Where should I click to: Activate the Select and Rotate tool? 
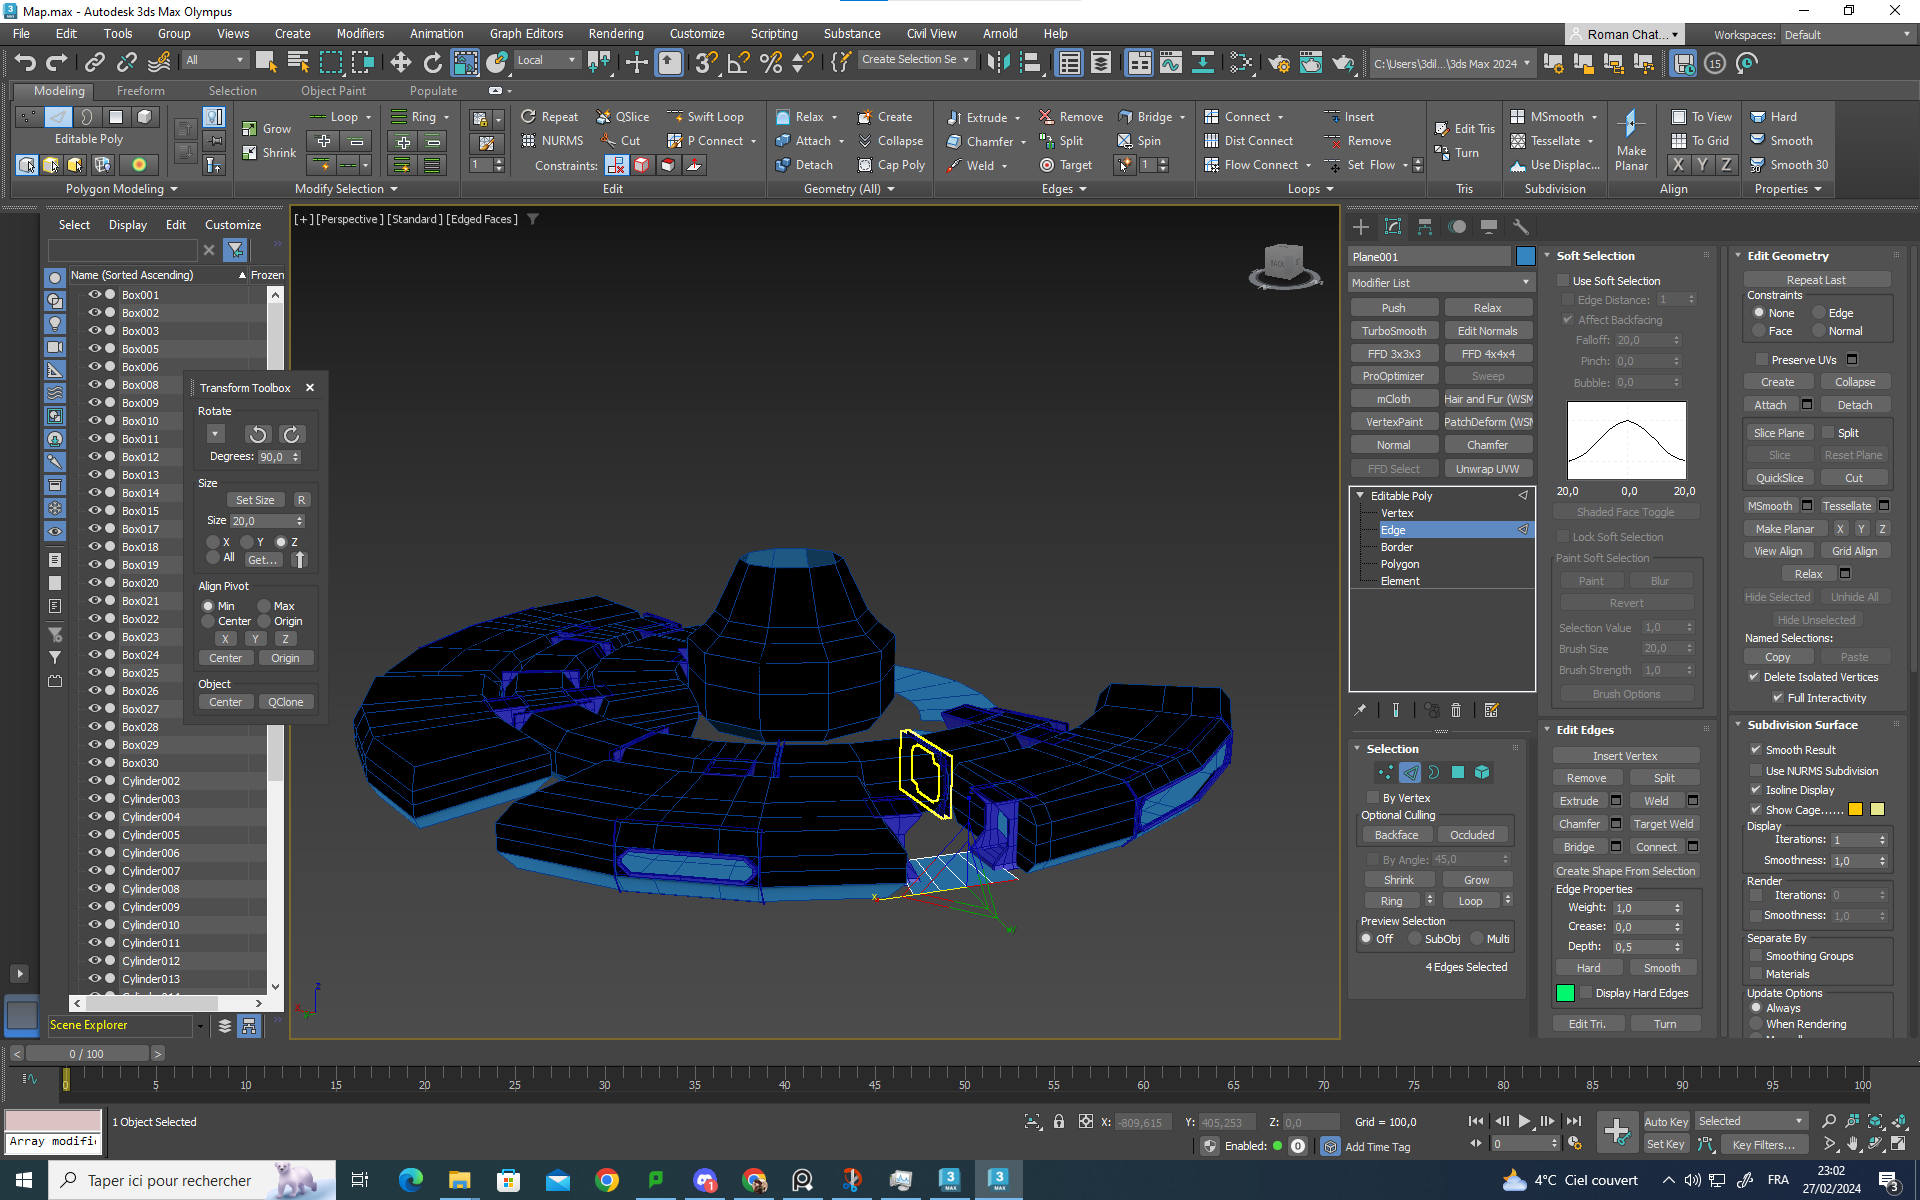pyautogui.click(x=433, y=63)
